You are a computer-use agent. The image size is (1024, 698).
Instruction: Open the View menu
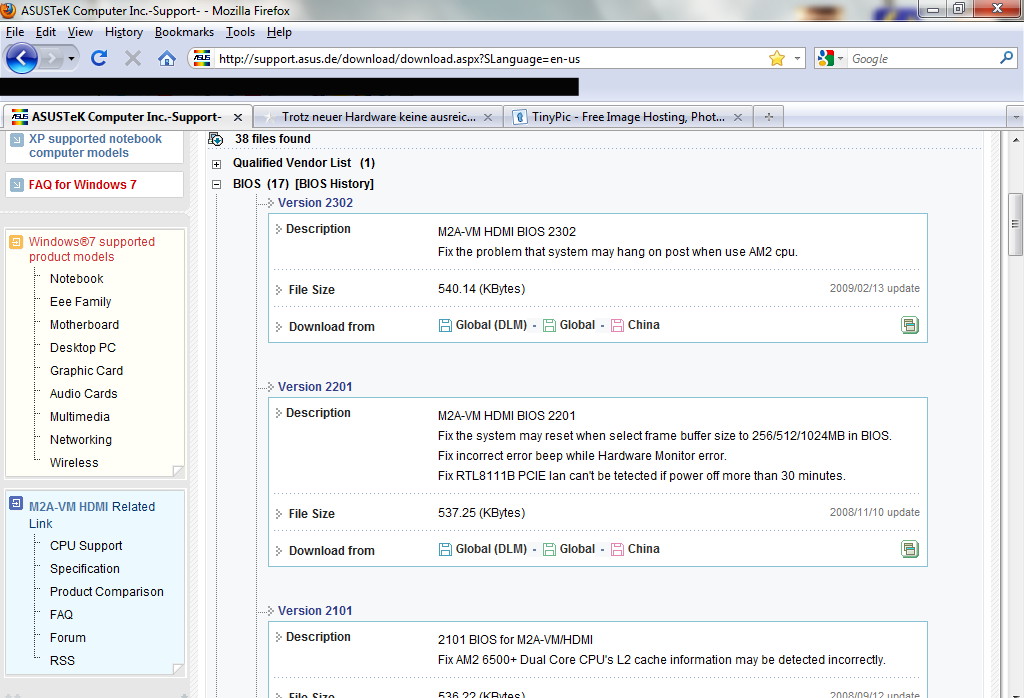pyautogui.click(x=80, y=32)
